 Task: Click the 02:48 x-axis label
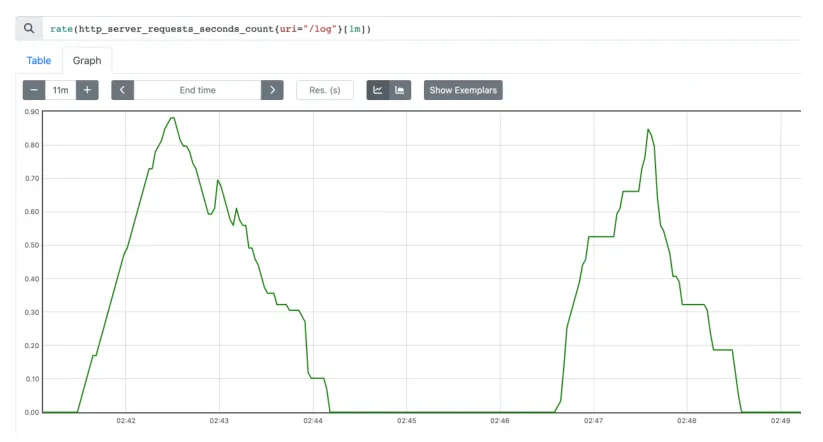point(687,420)
